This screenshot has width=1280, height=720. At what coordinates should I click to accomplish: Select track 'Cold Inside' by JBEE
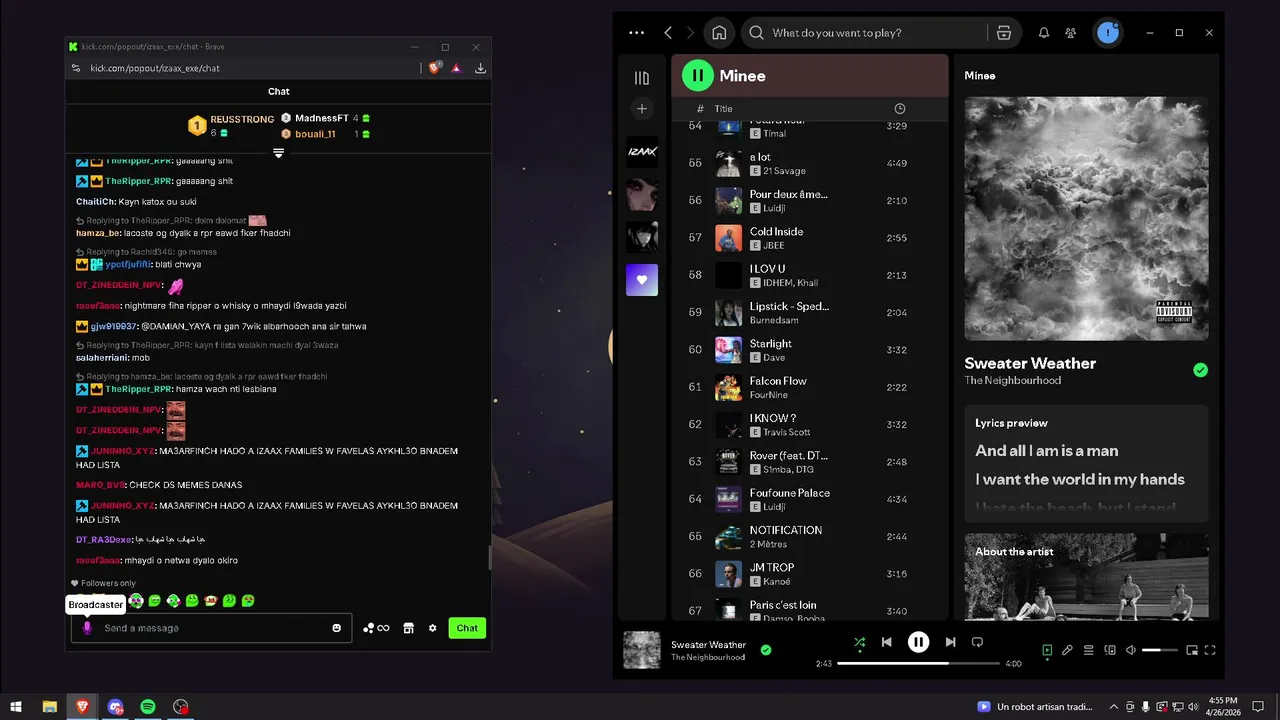(809, 238)
